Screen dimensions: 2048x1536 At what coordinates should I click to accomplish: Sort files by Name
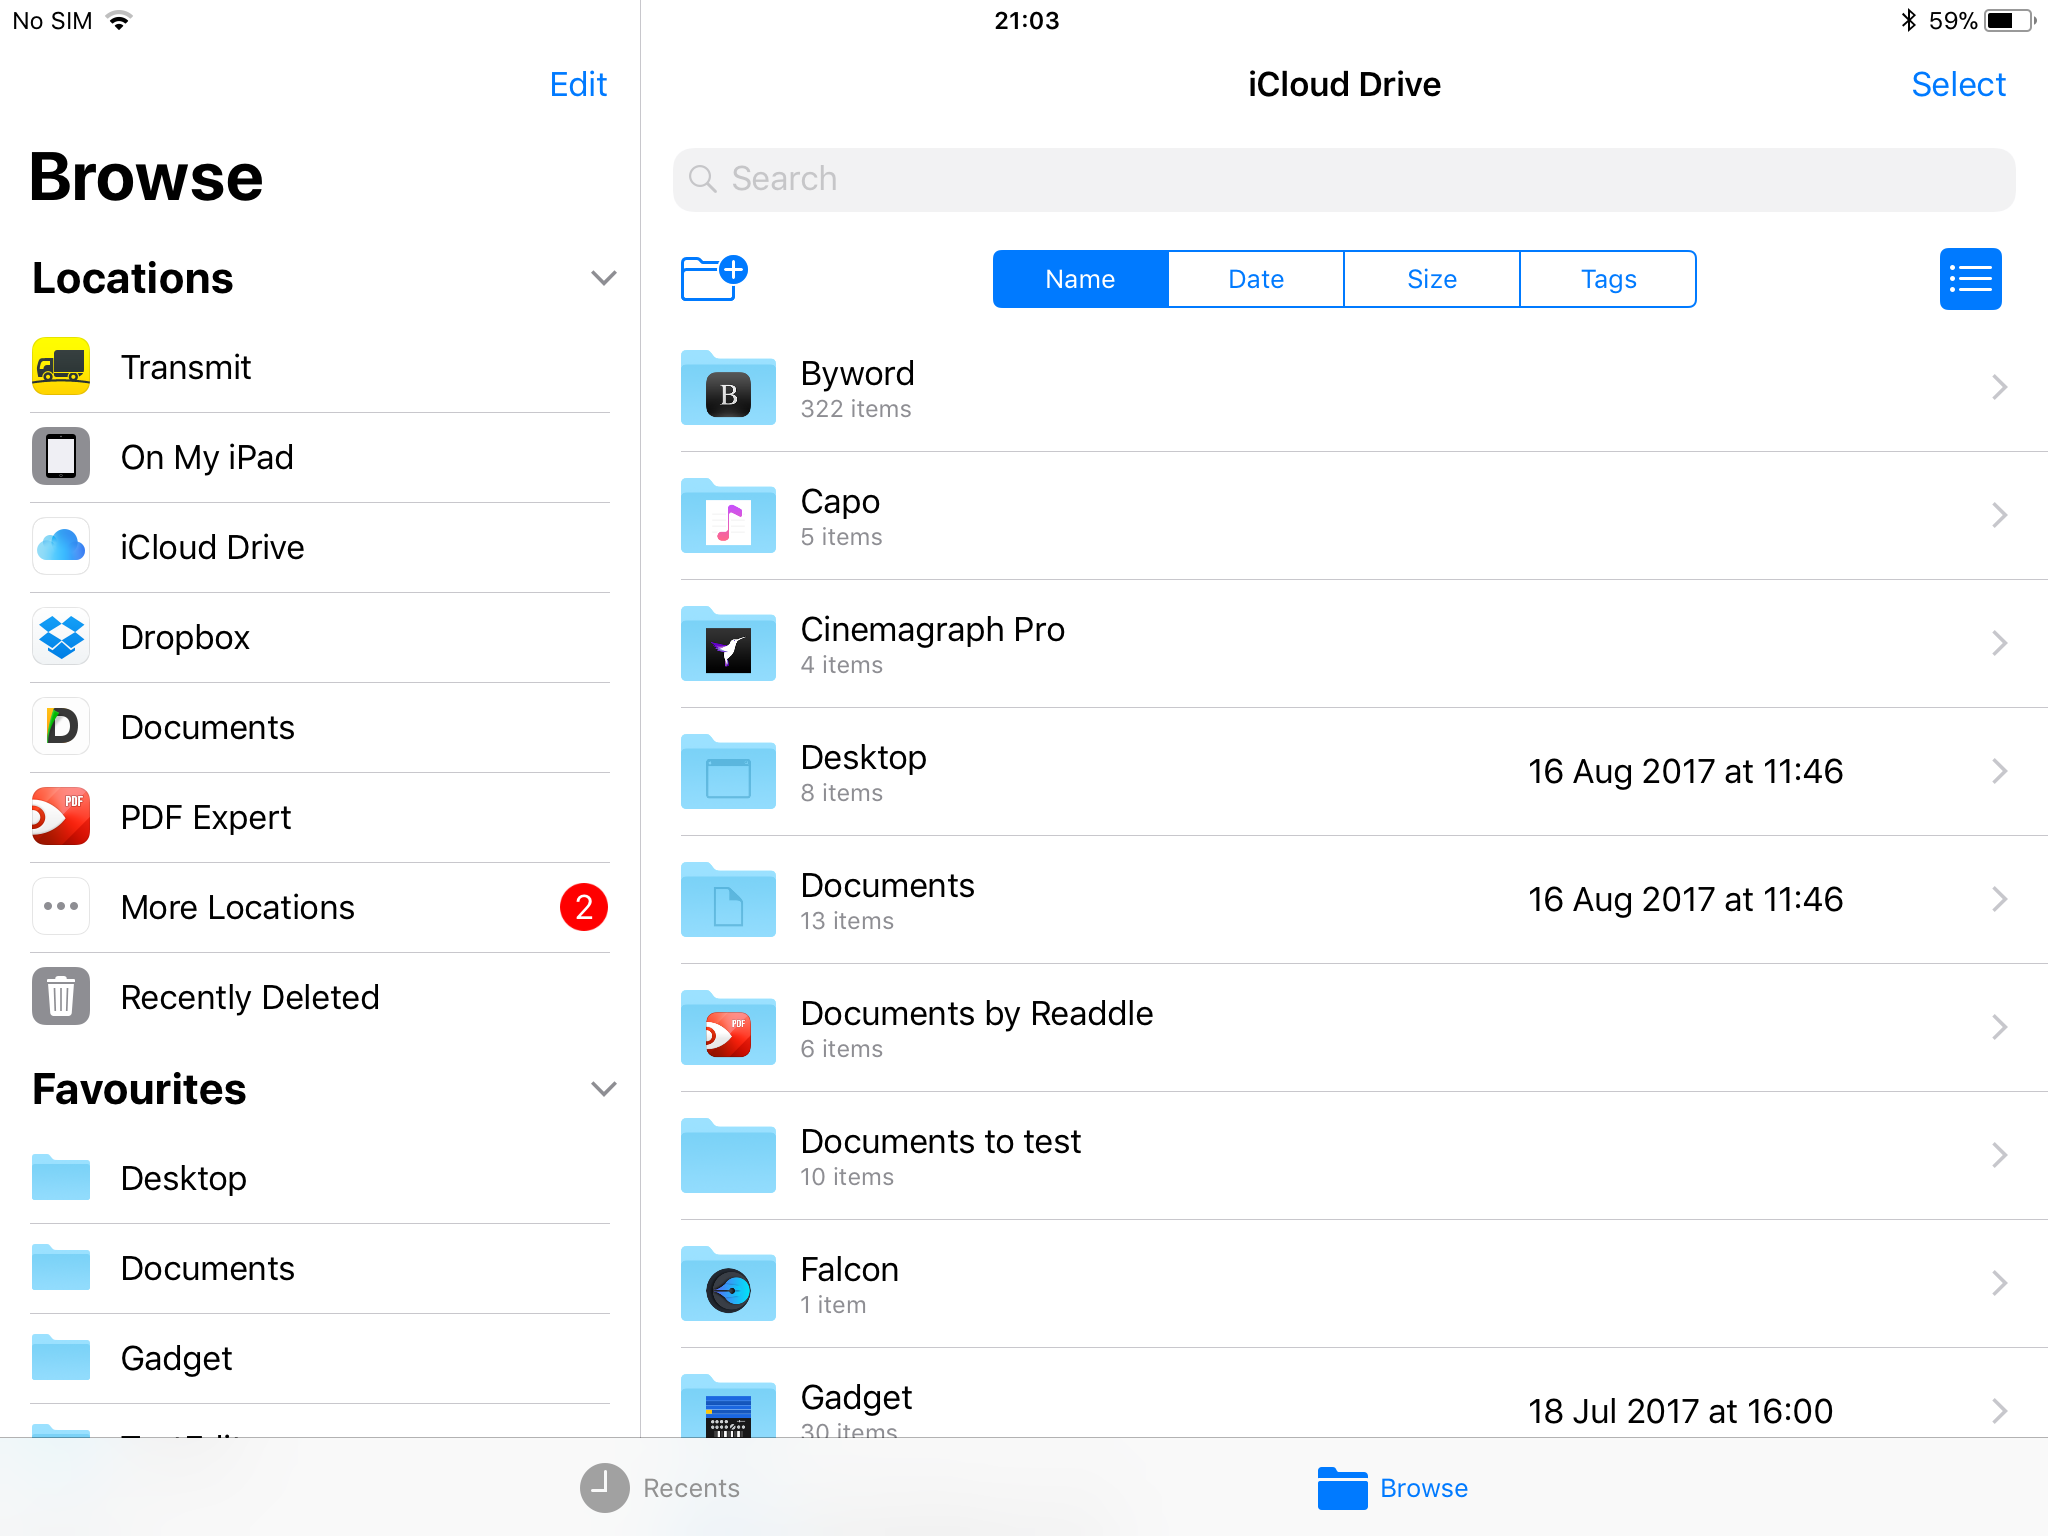[1080, 279]
